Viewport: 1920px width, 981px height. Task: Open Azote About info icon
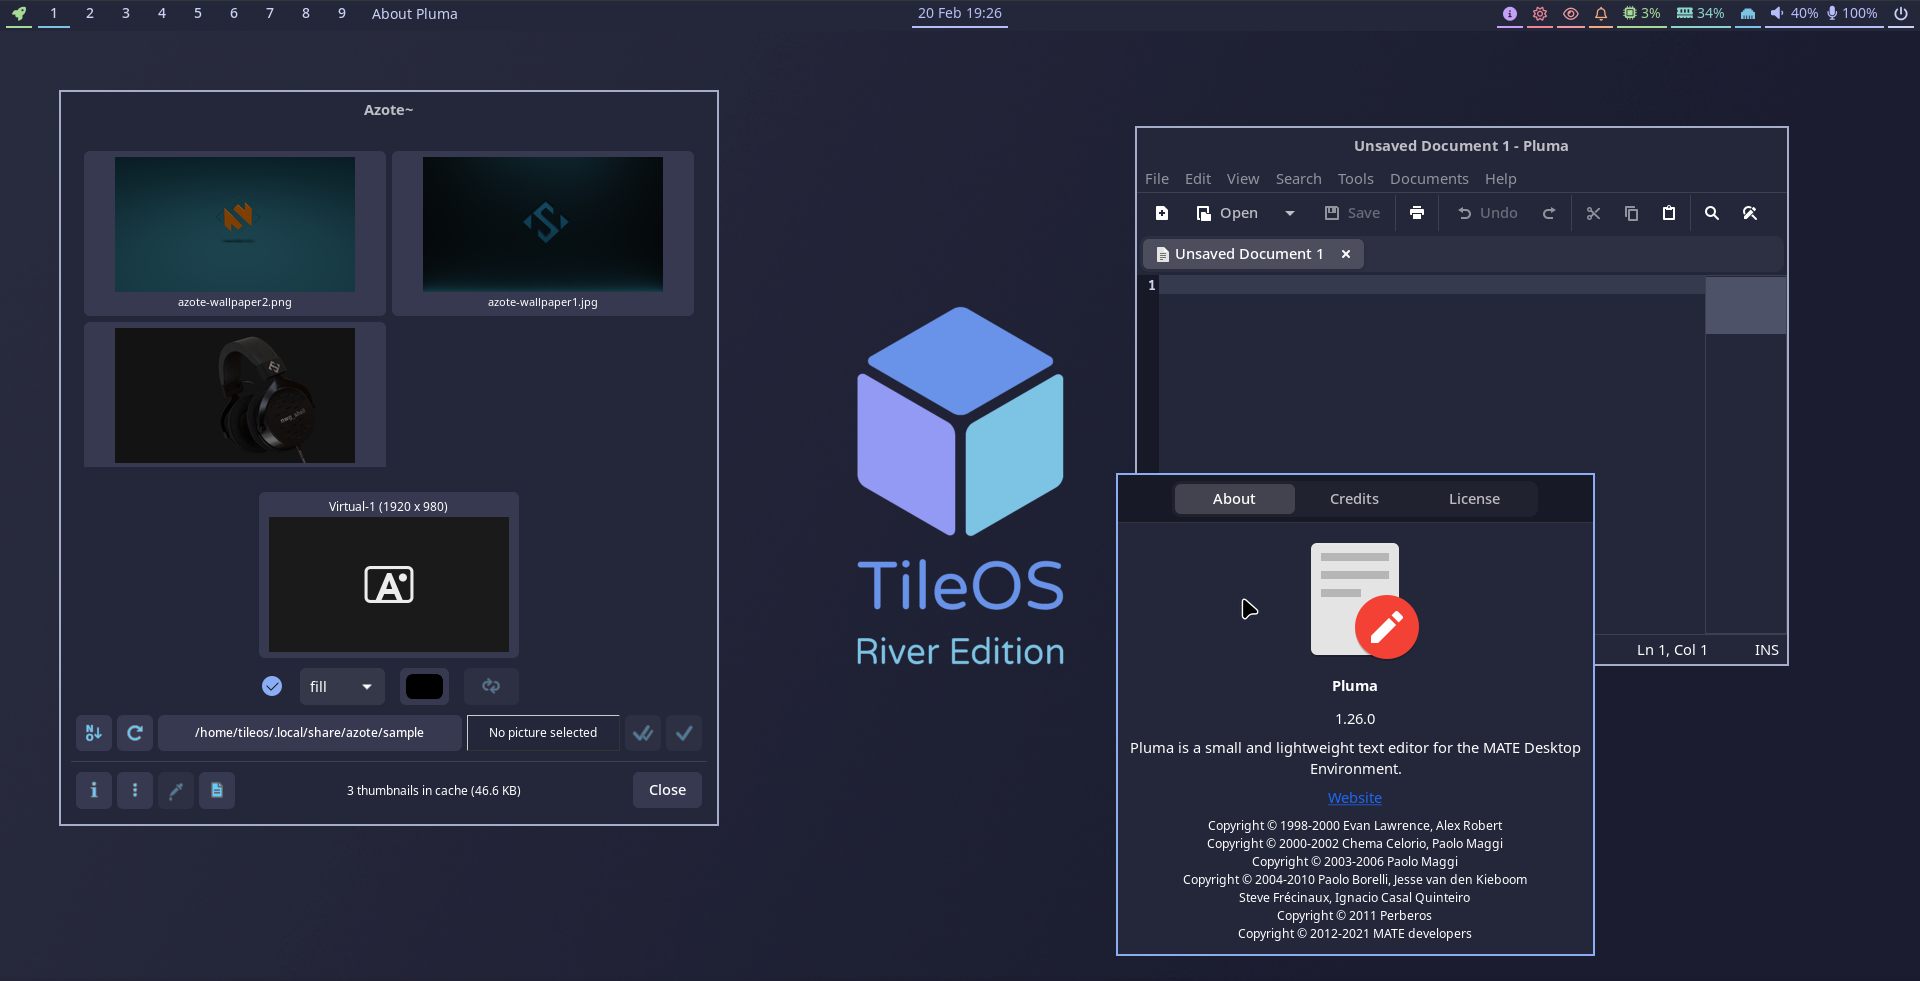click(x=94, y=790)
